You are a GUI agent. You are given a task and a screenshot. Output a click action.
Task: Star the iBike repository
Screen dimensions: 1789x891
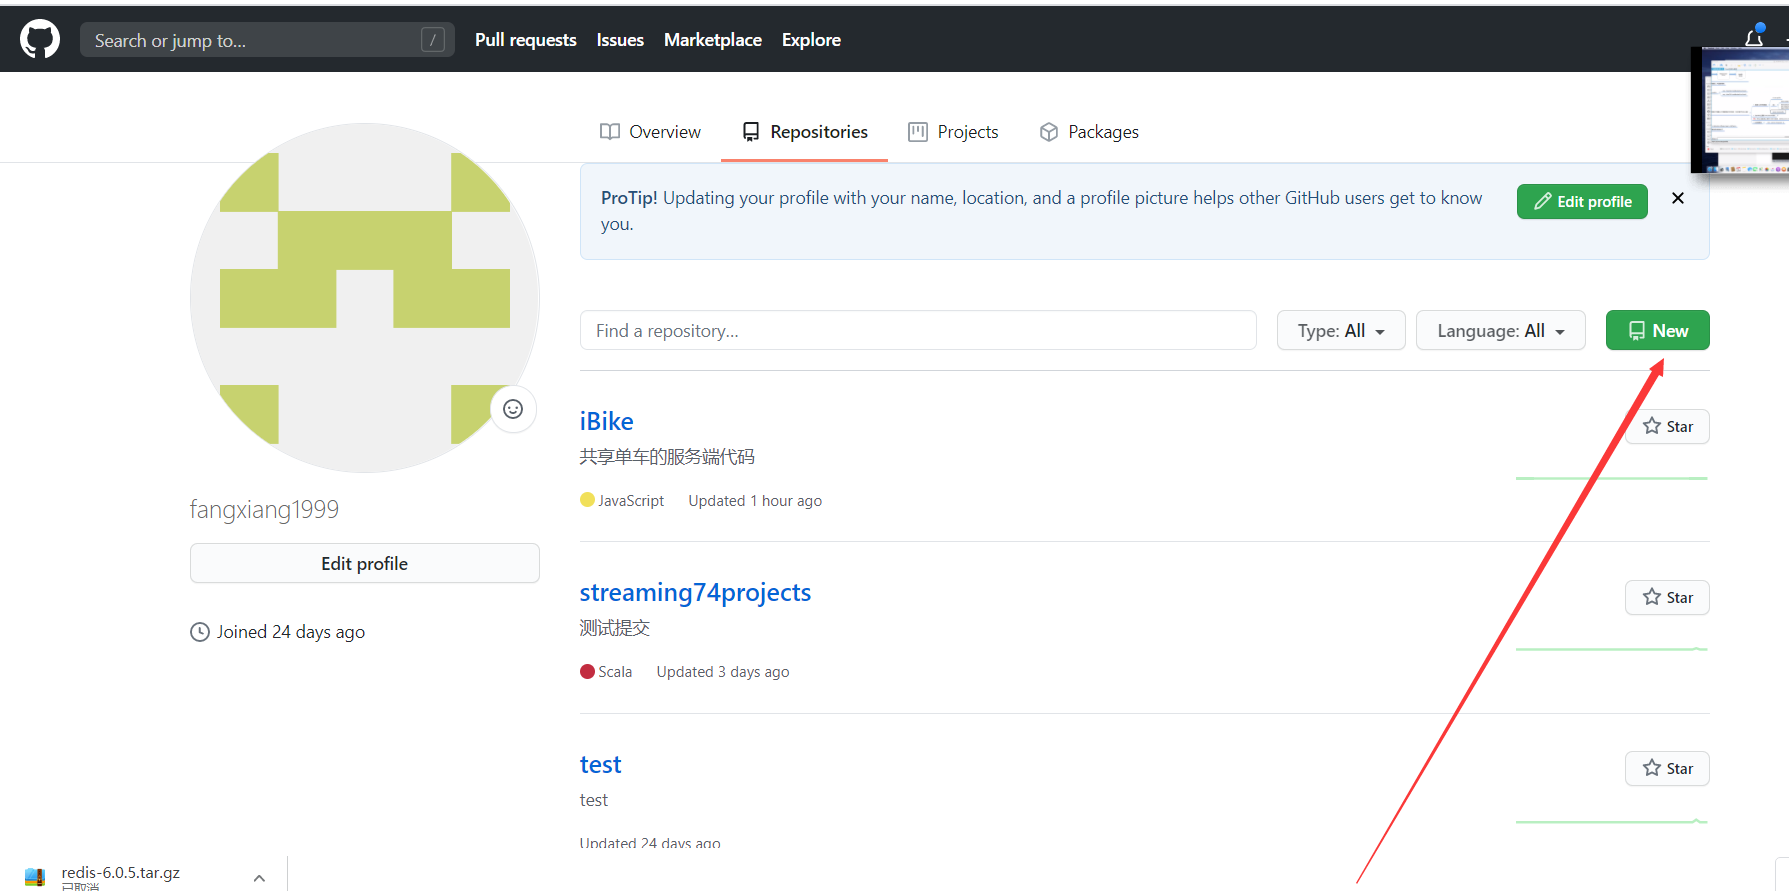pyautogui.click(x=1667, y=427)
